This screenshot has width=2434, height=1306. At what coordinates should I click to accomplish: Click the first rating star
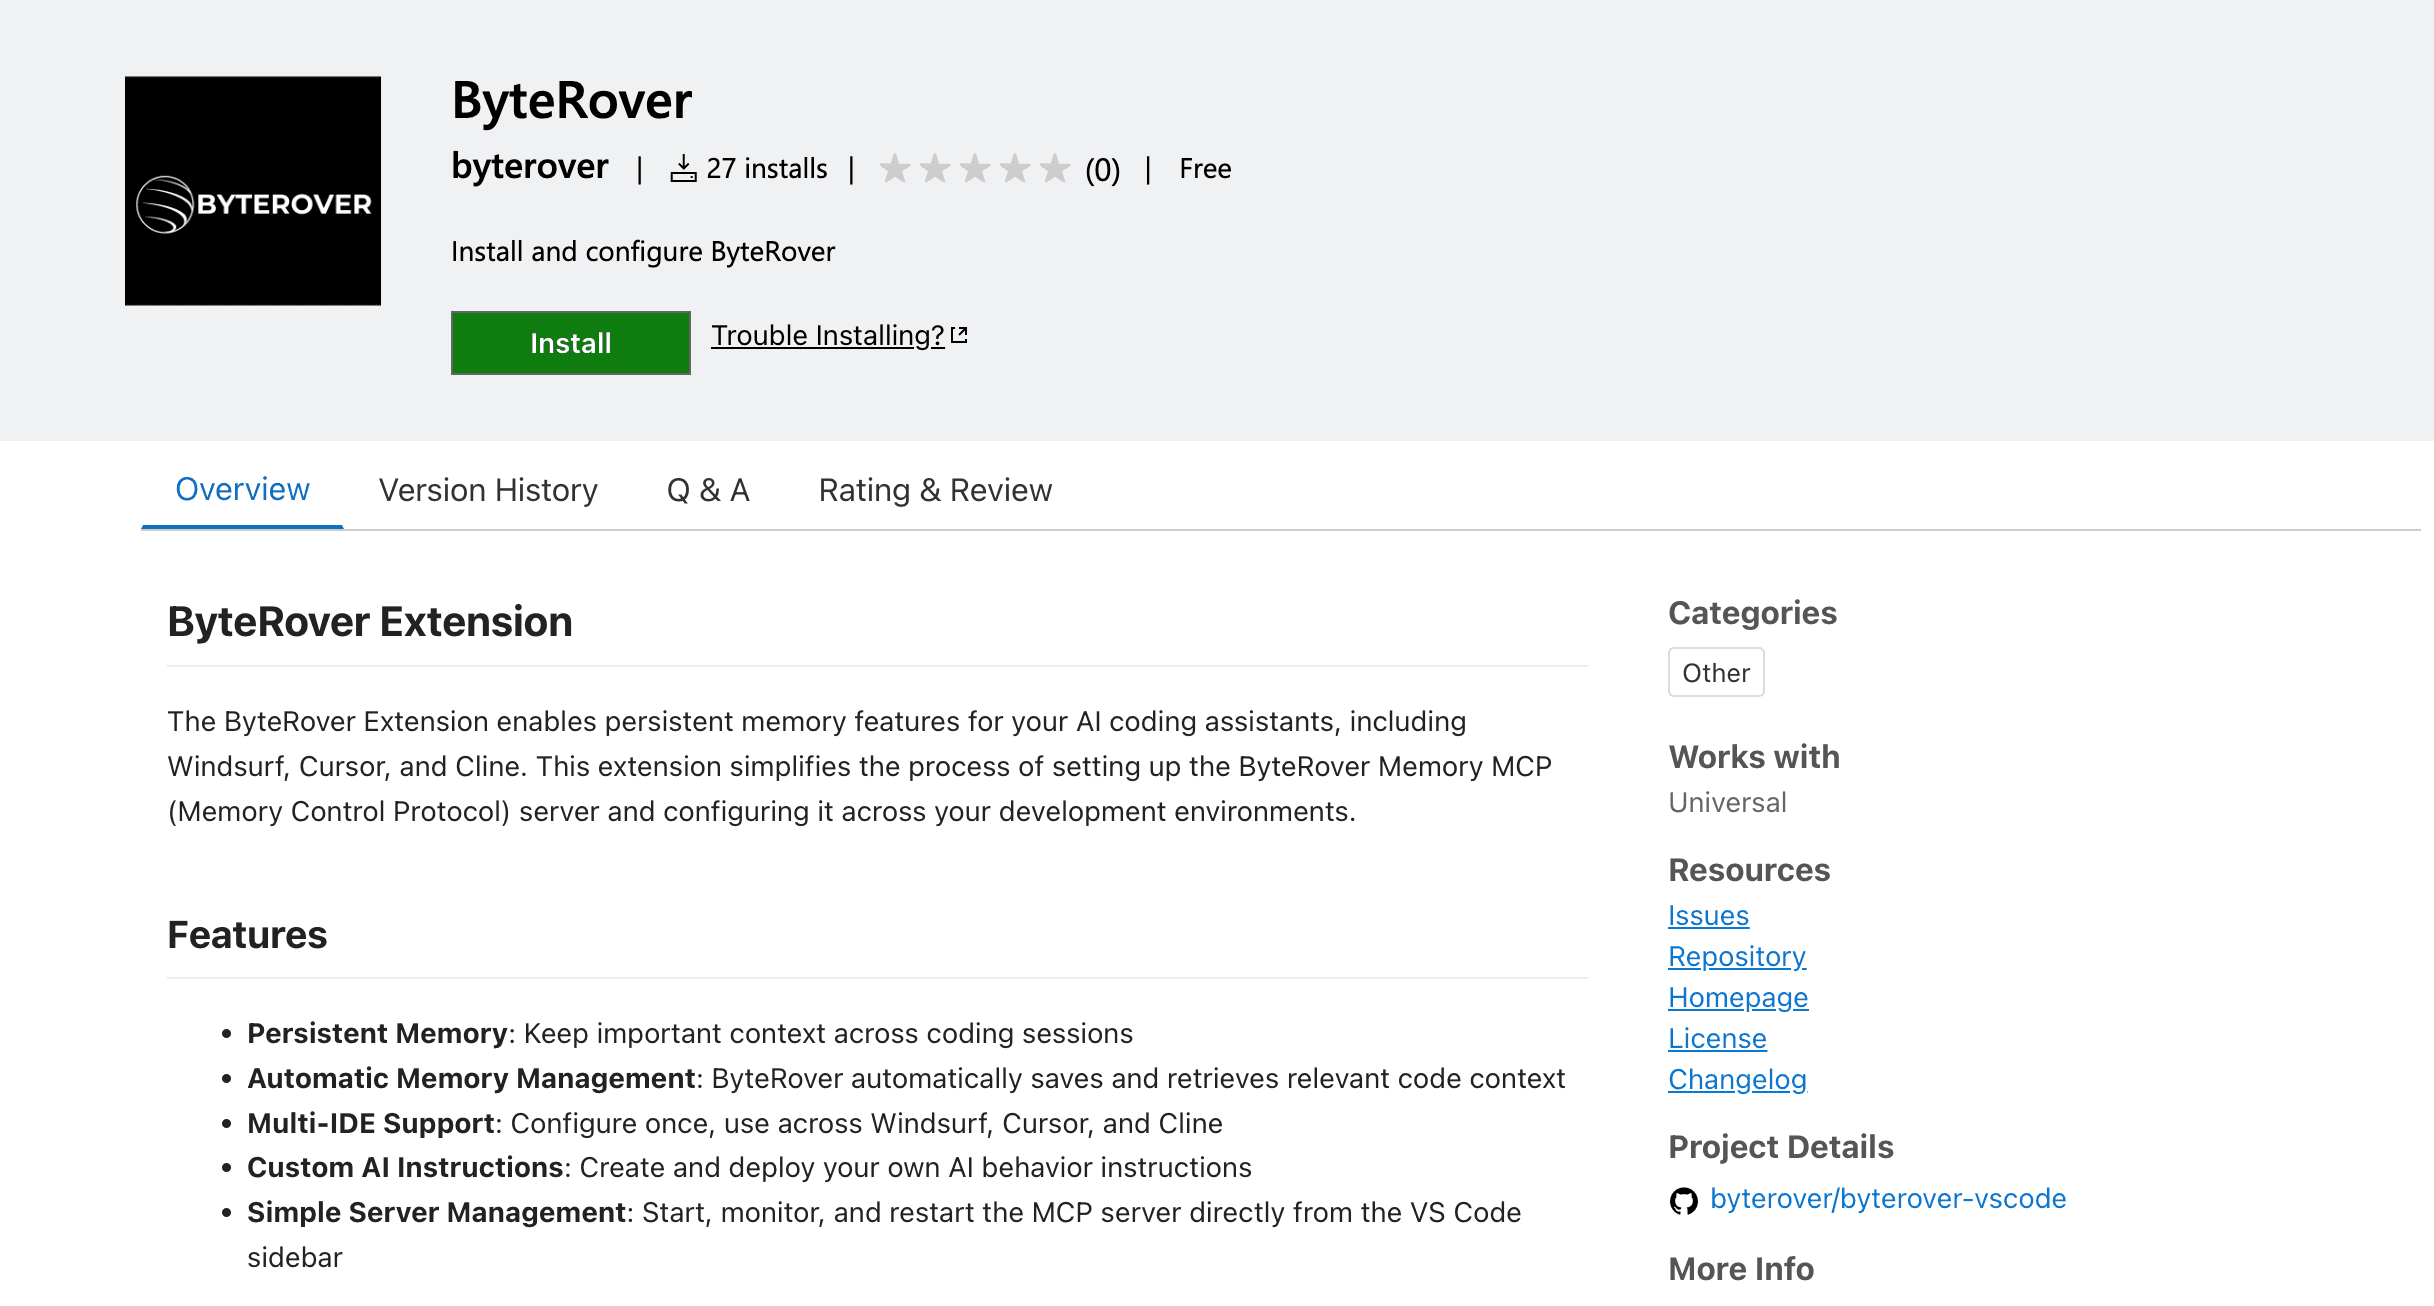(x=894, y=169)
